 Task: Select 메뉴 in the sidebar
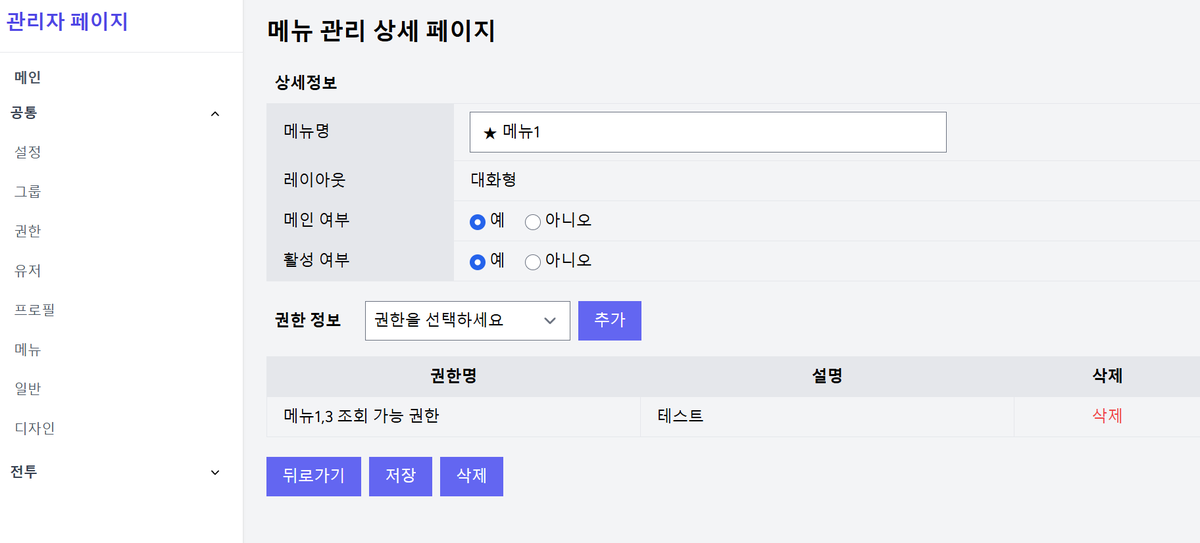(28, 349)
